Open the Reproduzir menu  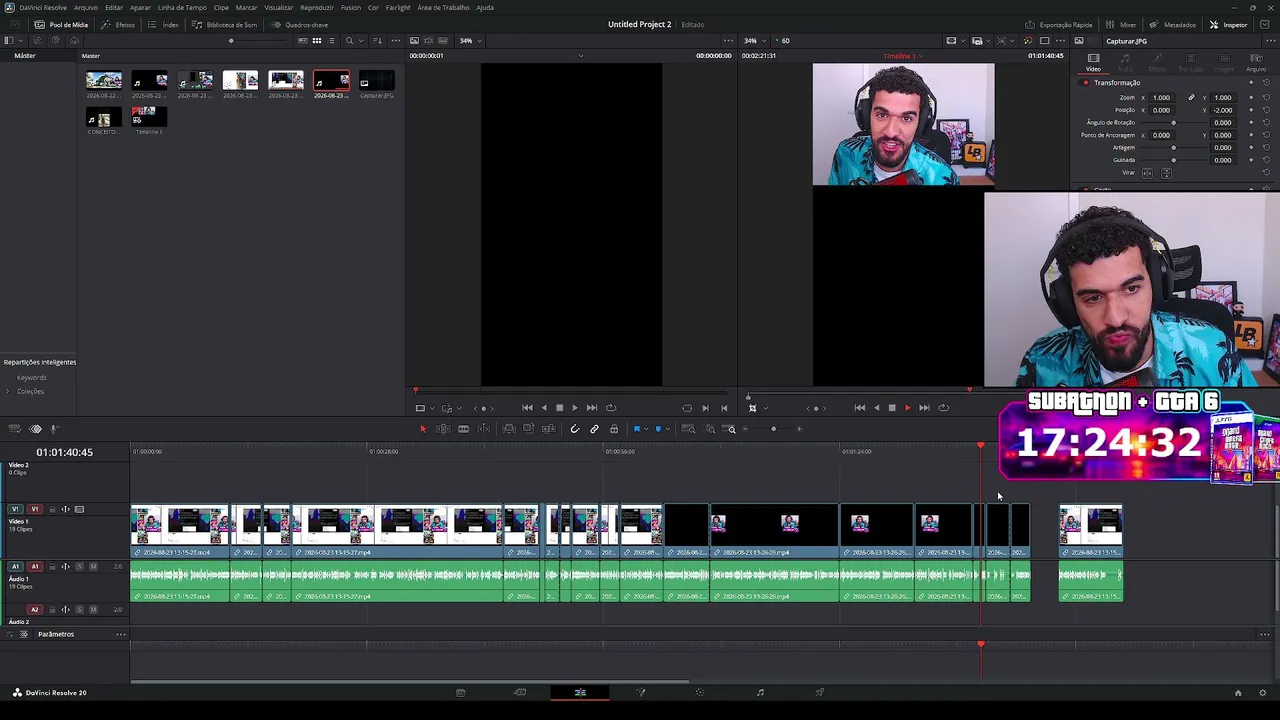tap(317, 7)
